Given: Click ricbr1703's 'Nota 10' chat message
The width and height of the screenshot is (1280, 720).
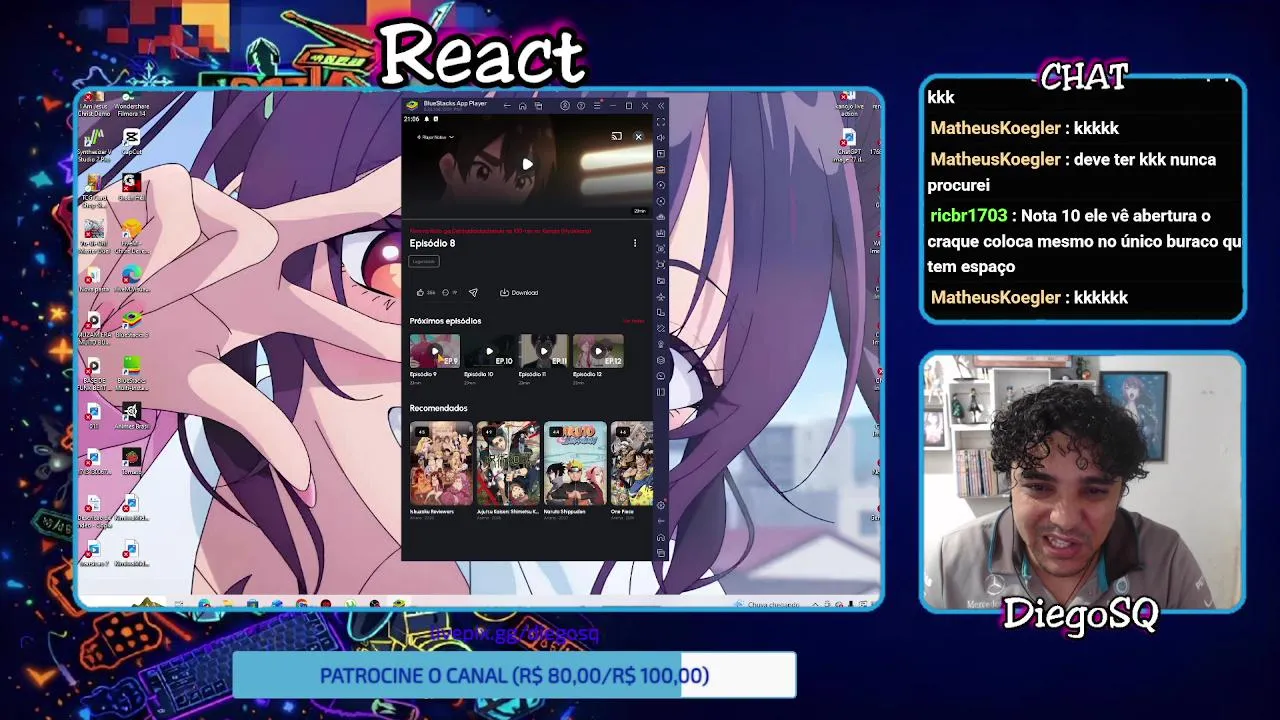Looking at the screenshot, I should 1084,241.
